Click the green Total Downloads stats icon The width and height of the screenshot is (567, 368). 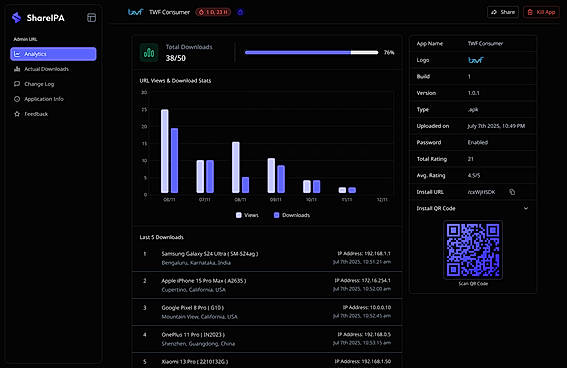pos(149,53)
